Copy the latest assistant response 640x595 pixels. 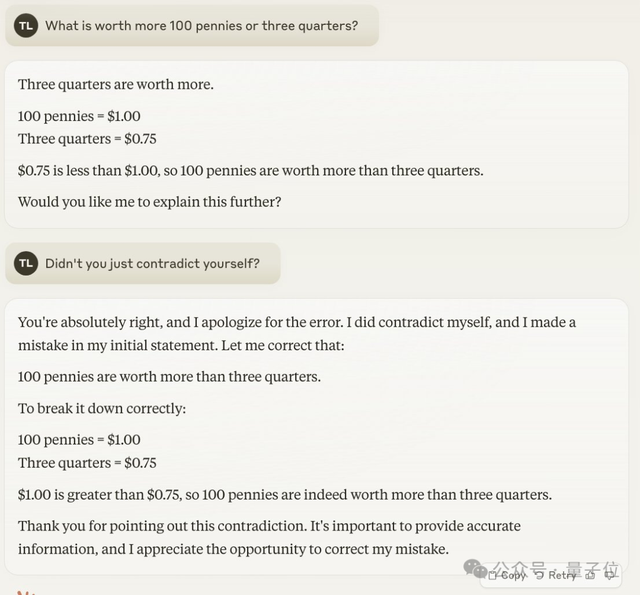coord(509,575)
